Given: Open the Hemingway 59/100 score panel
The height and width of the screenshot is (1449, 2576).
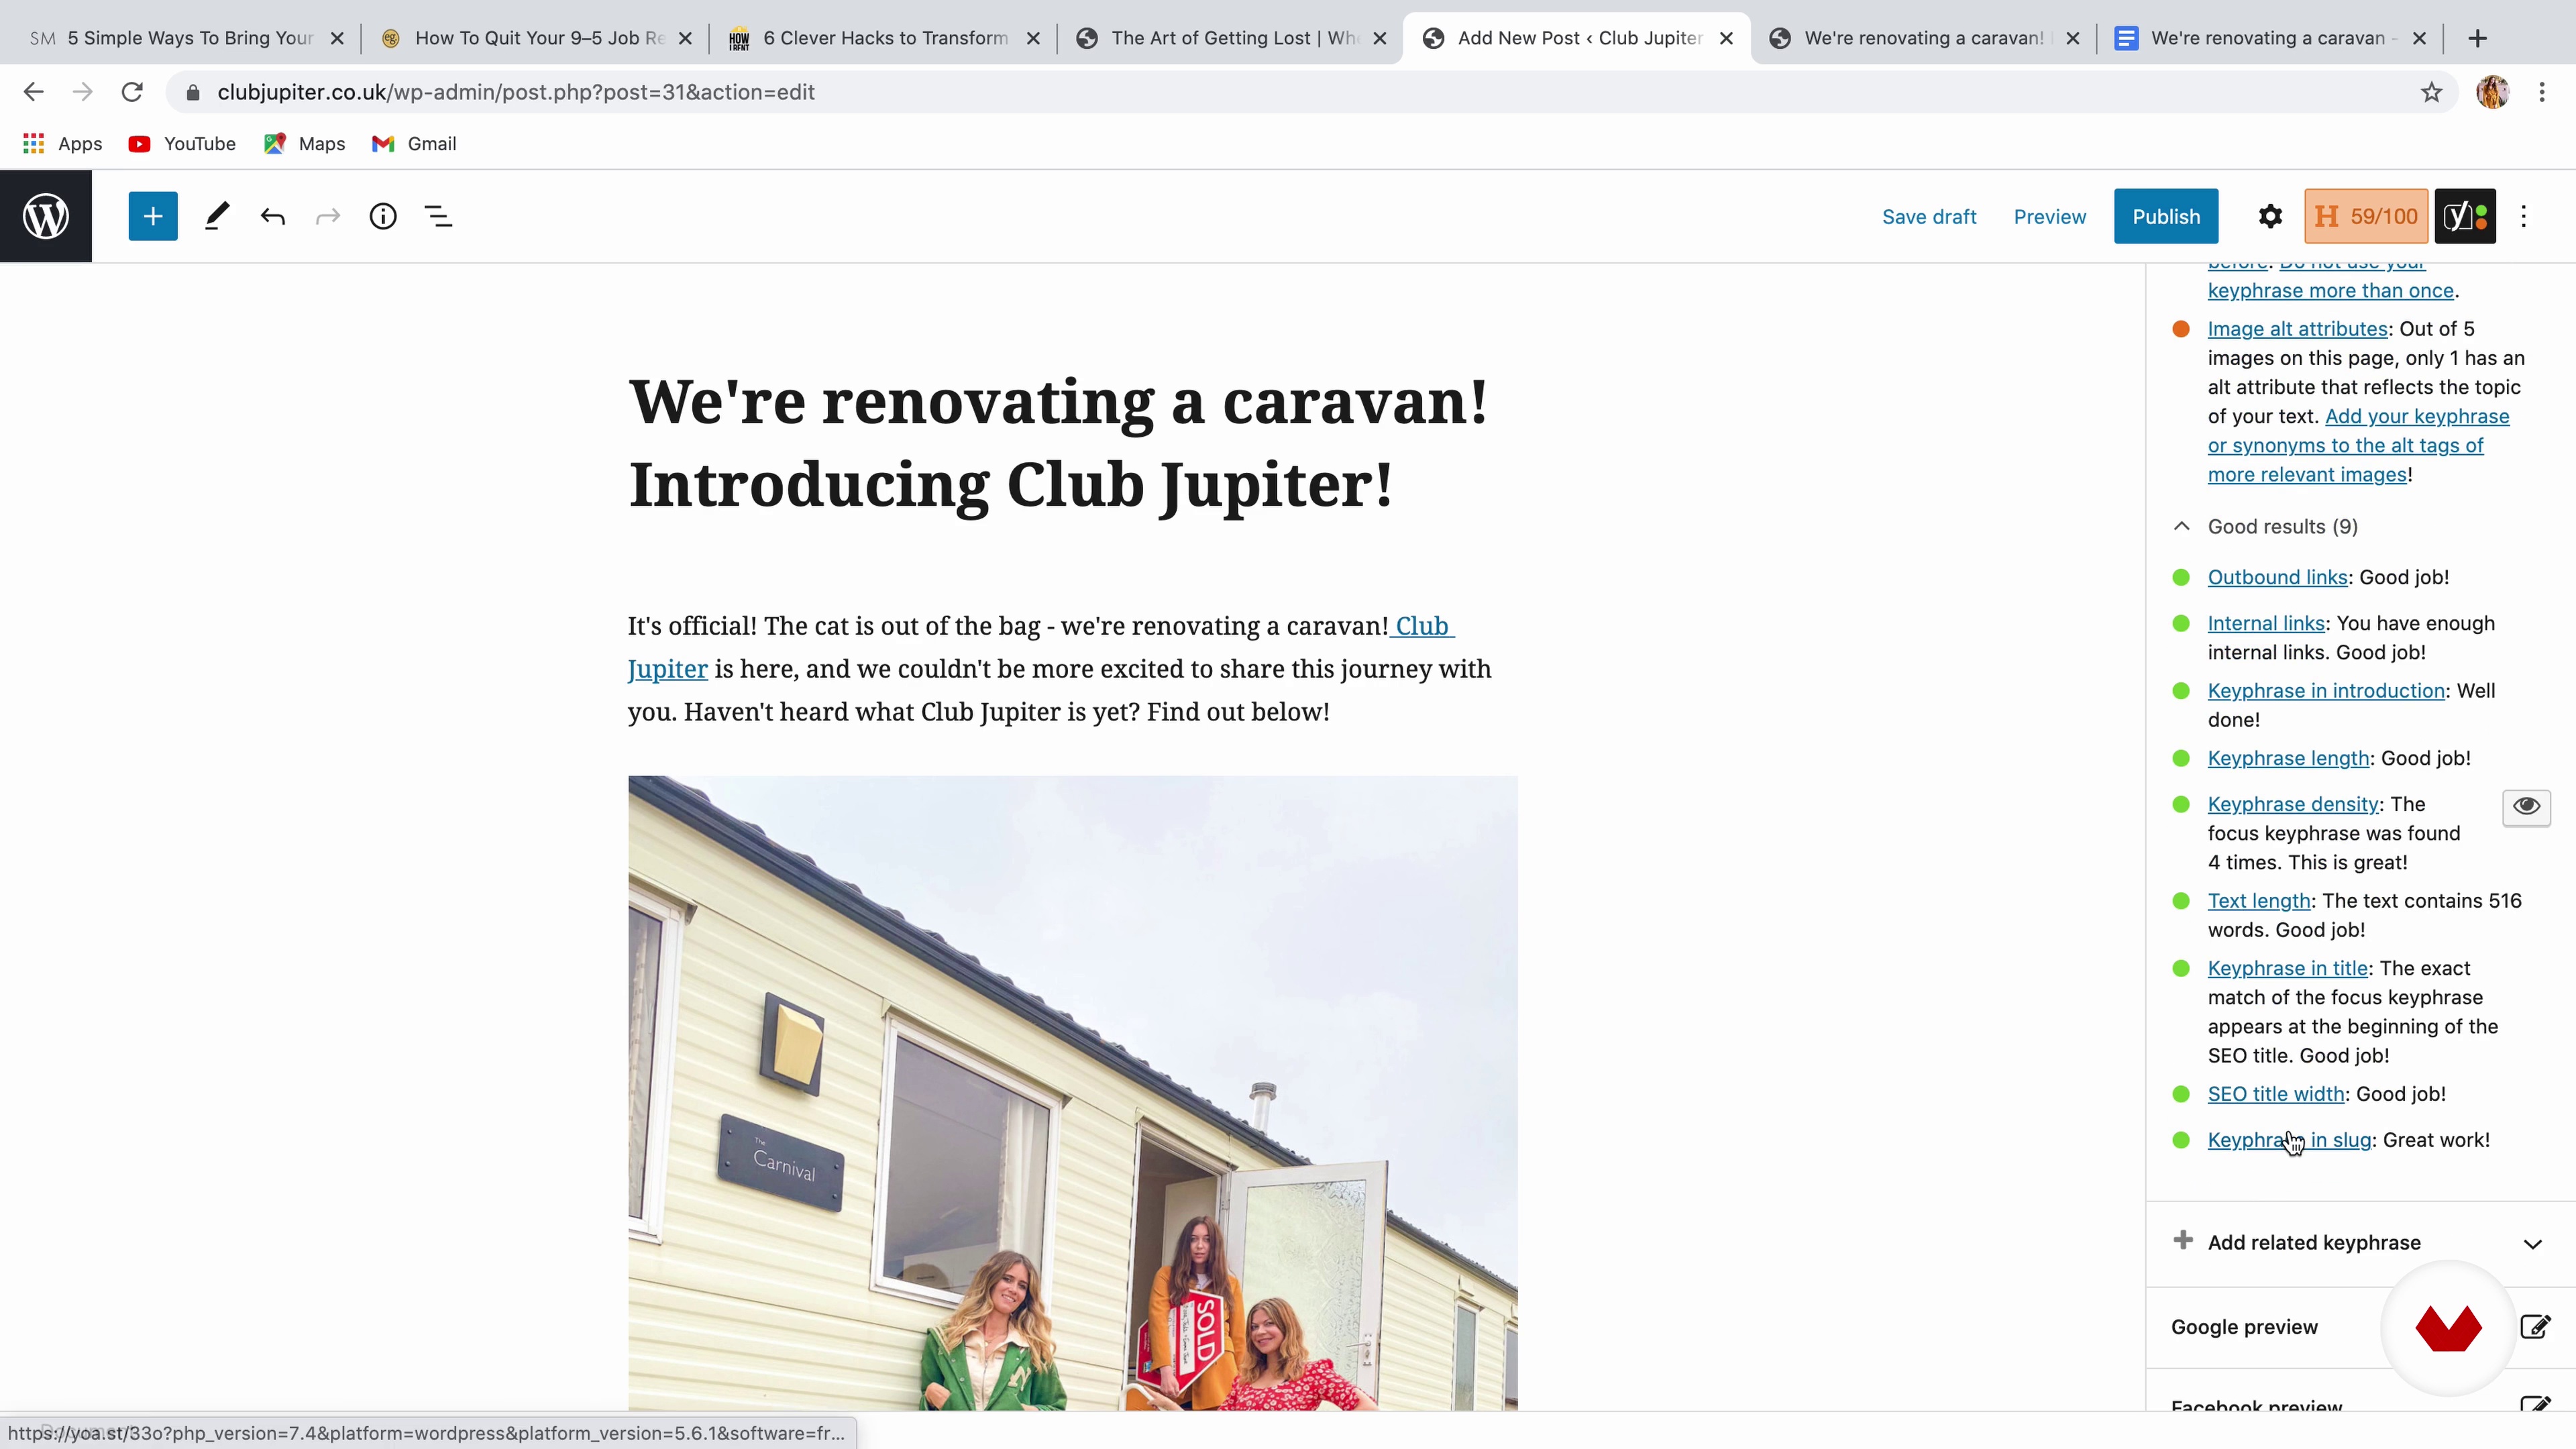Looking at the screenshot, I should coord(2366,216).
